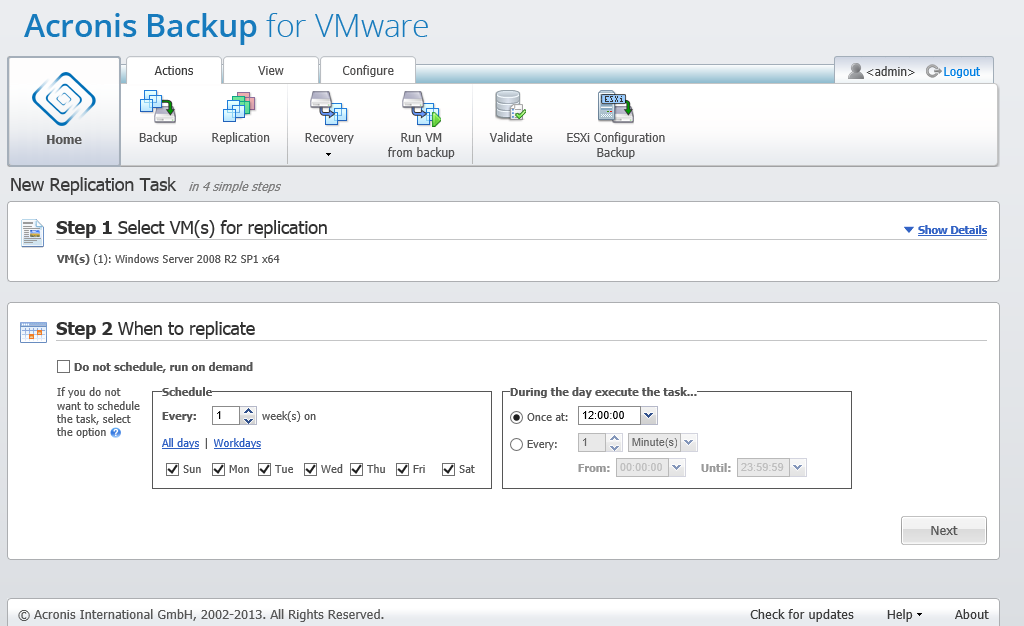
Task: Switch to the Actions tab
Action: (174, 70)
